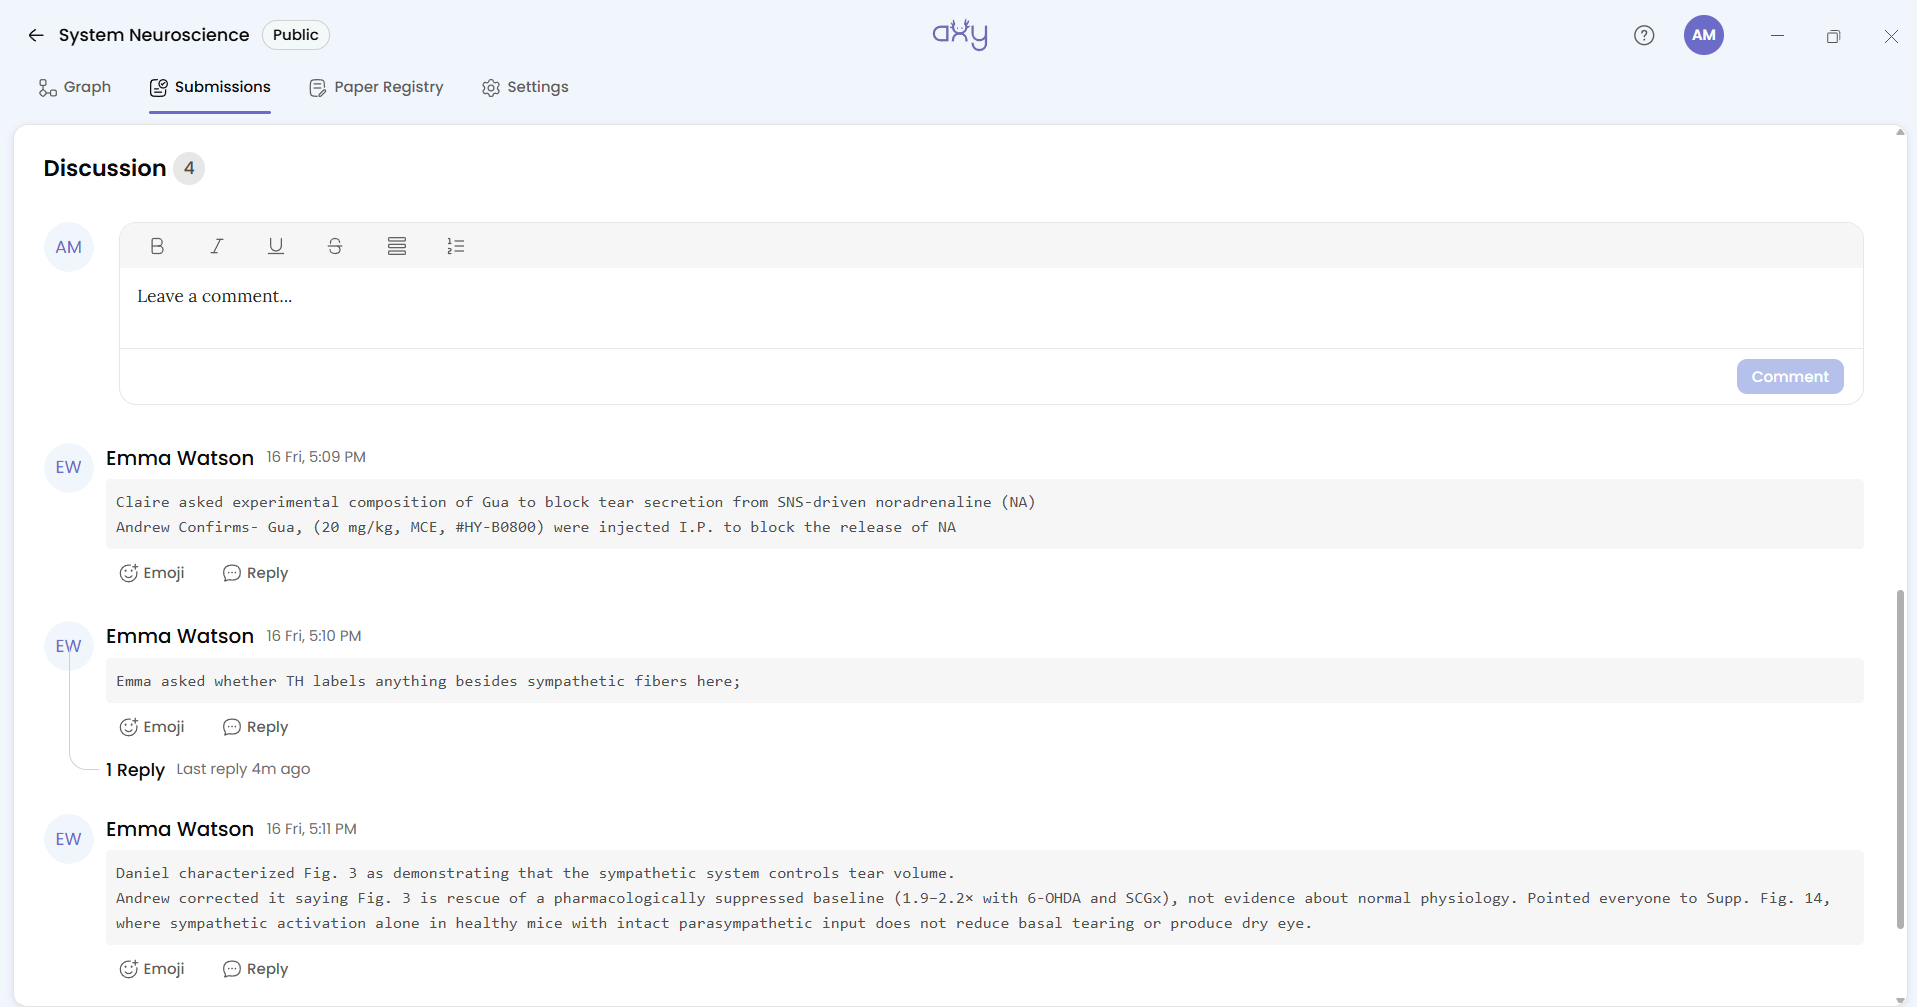The height and width of the screenshot is (1007, 1917).
Task: Restore the application window size
Action: click(1833, 36)
